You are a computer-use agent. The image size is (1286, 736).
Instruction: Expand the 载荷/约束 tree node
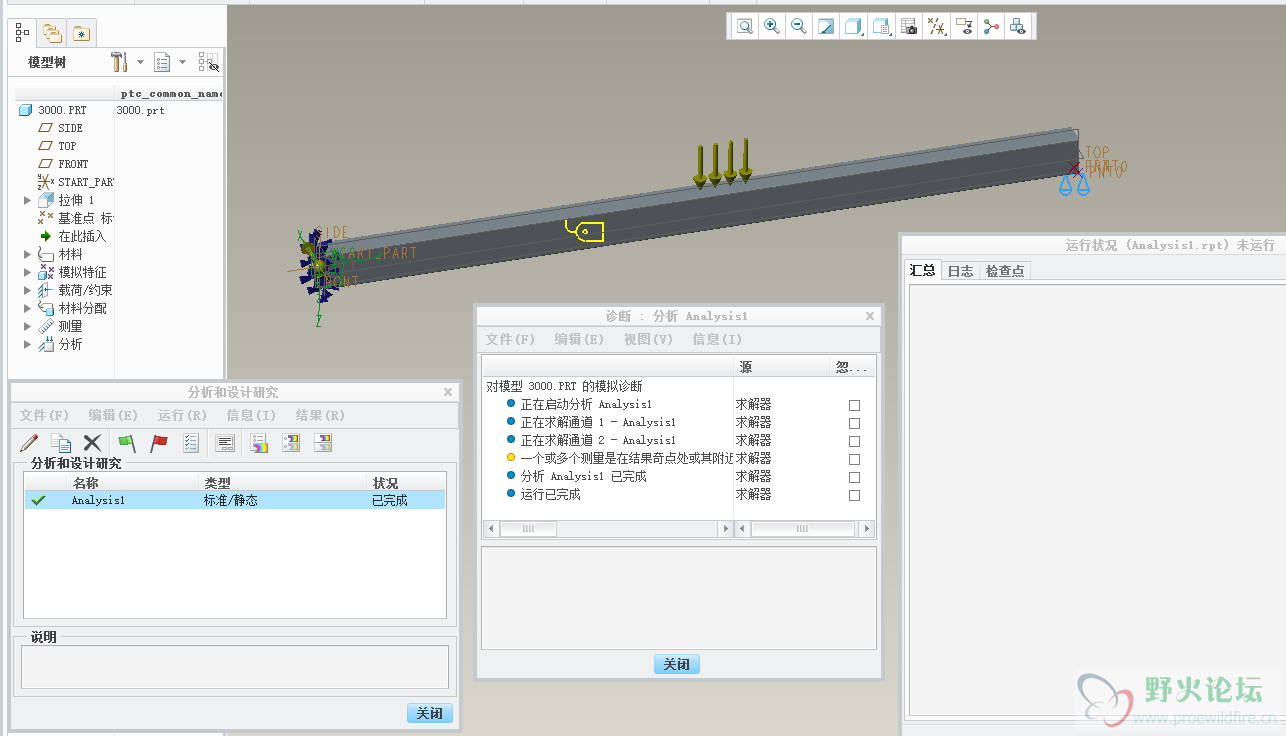(x=27, y=290)
